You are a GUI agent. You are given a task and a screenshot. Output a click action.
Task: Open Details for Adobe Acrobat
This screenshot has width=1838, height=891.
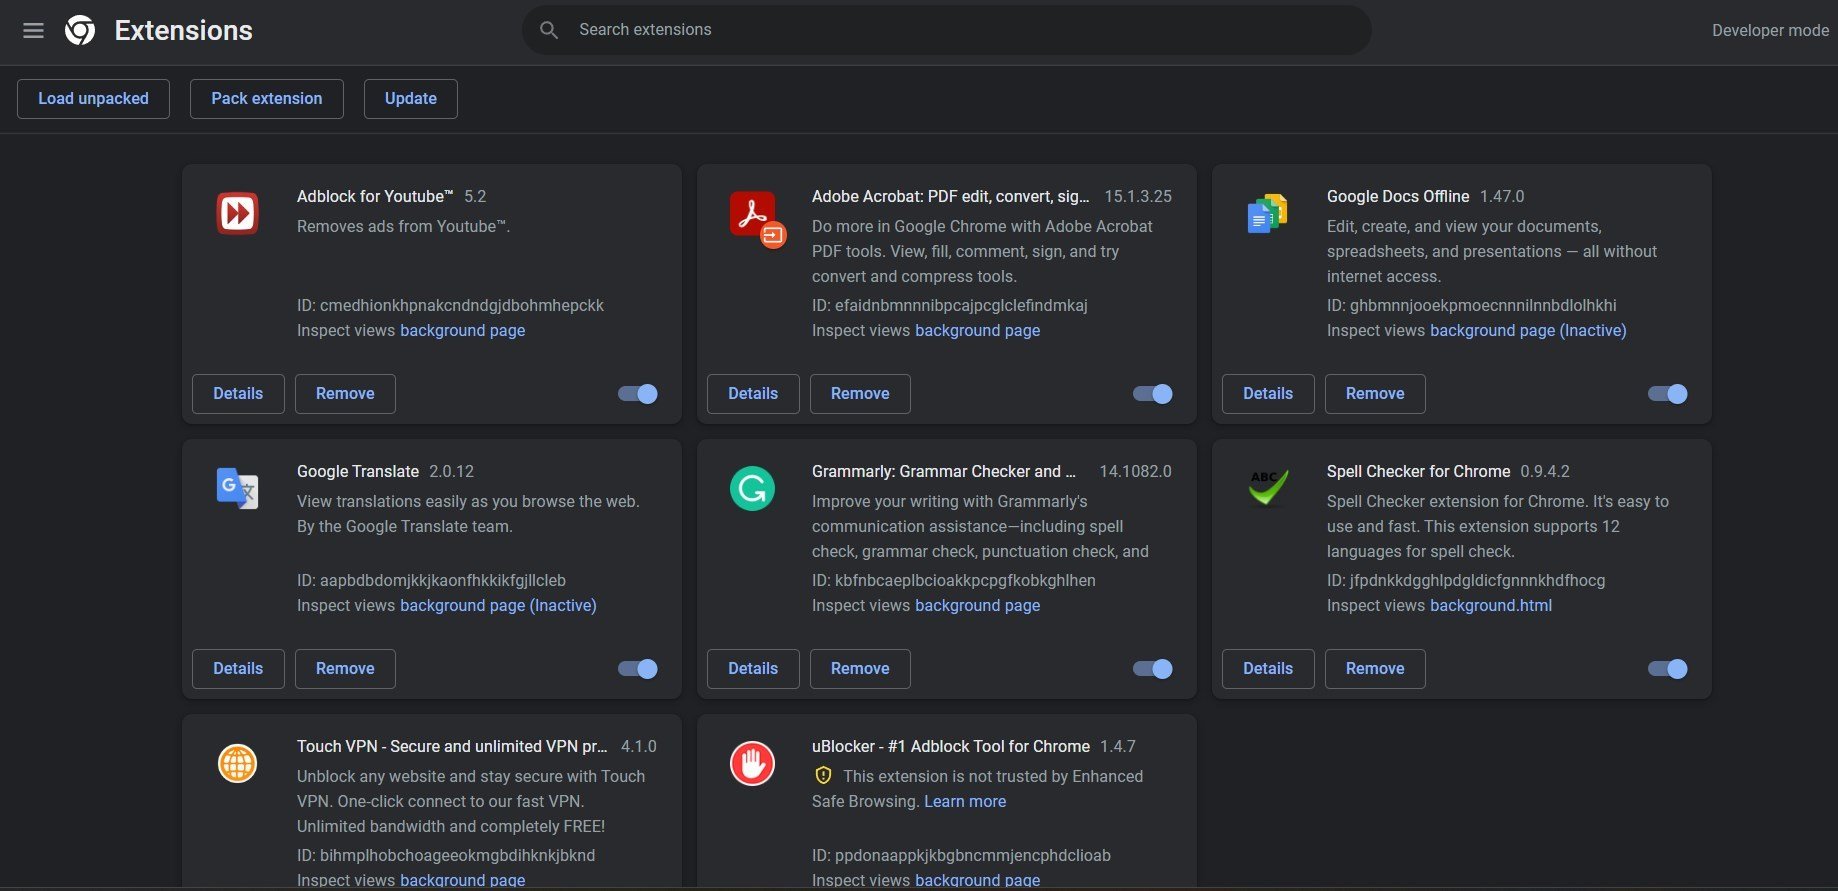point(753,394)
